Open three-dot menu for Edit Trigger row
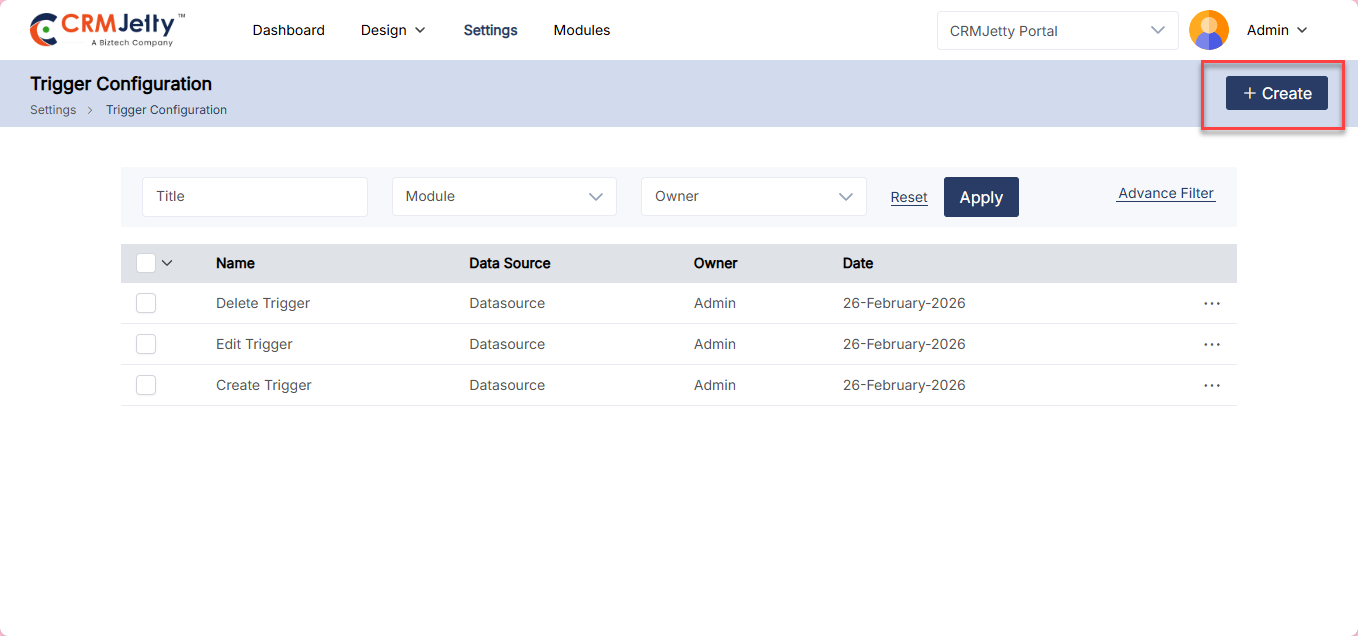The image size is (1358, 636). click(x=1211, y=344)
